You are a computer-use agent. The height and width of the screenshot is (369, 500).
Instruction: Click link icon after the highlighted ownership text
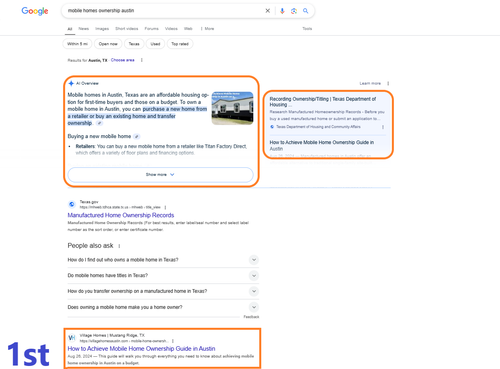tap(99, 123)
